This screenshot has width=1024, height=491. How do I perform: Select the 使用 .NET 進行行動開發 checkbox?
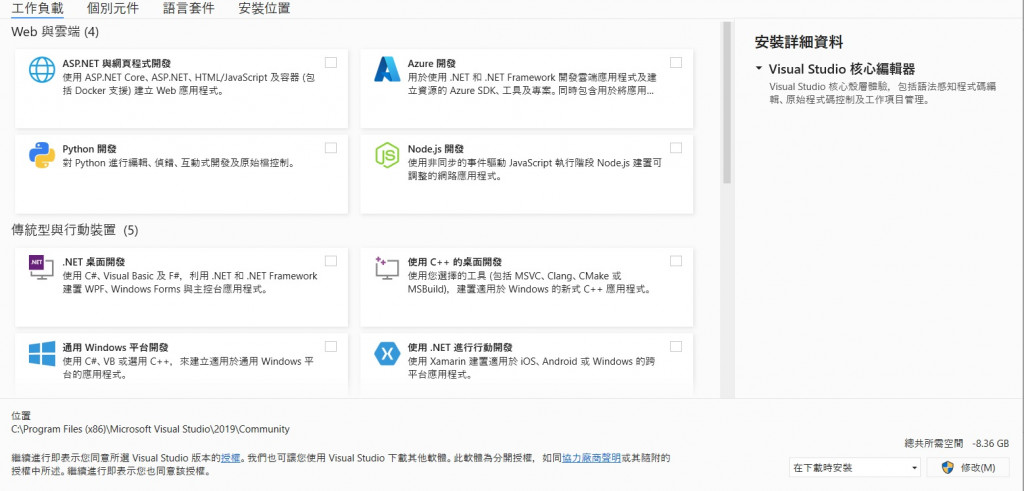point(676,347)
